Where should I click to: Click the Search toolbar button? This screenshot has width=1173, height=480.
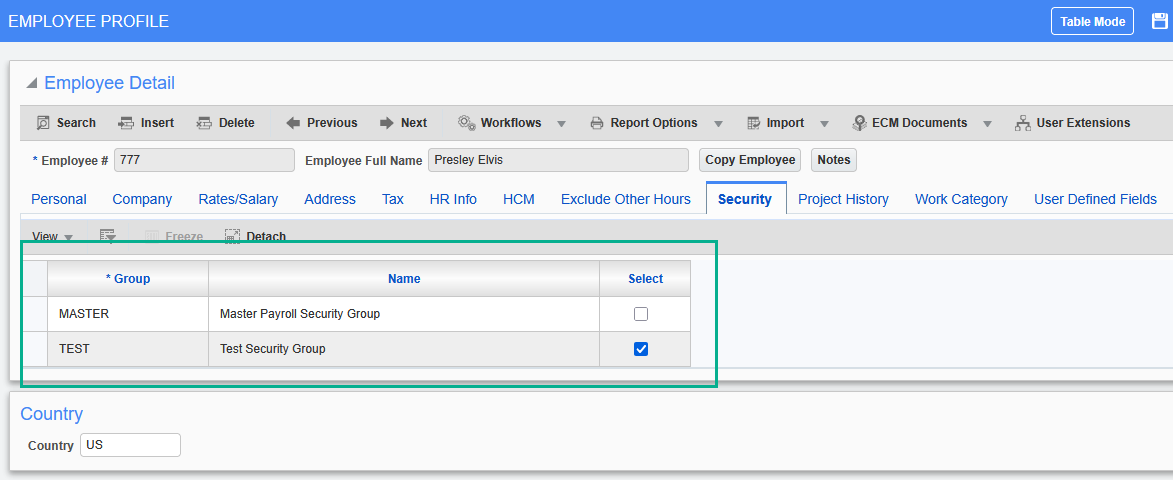pos(66,123)
